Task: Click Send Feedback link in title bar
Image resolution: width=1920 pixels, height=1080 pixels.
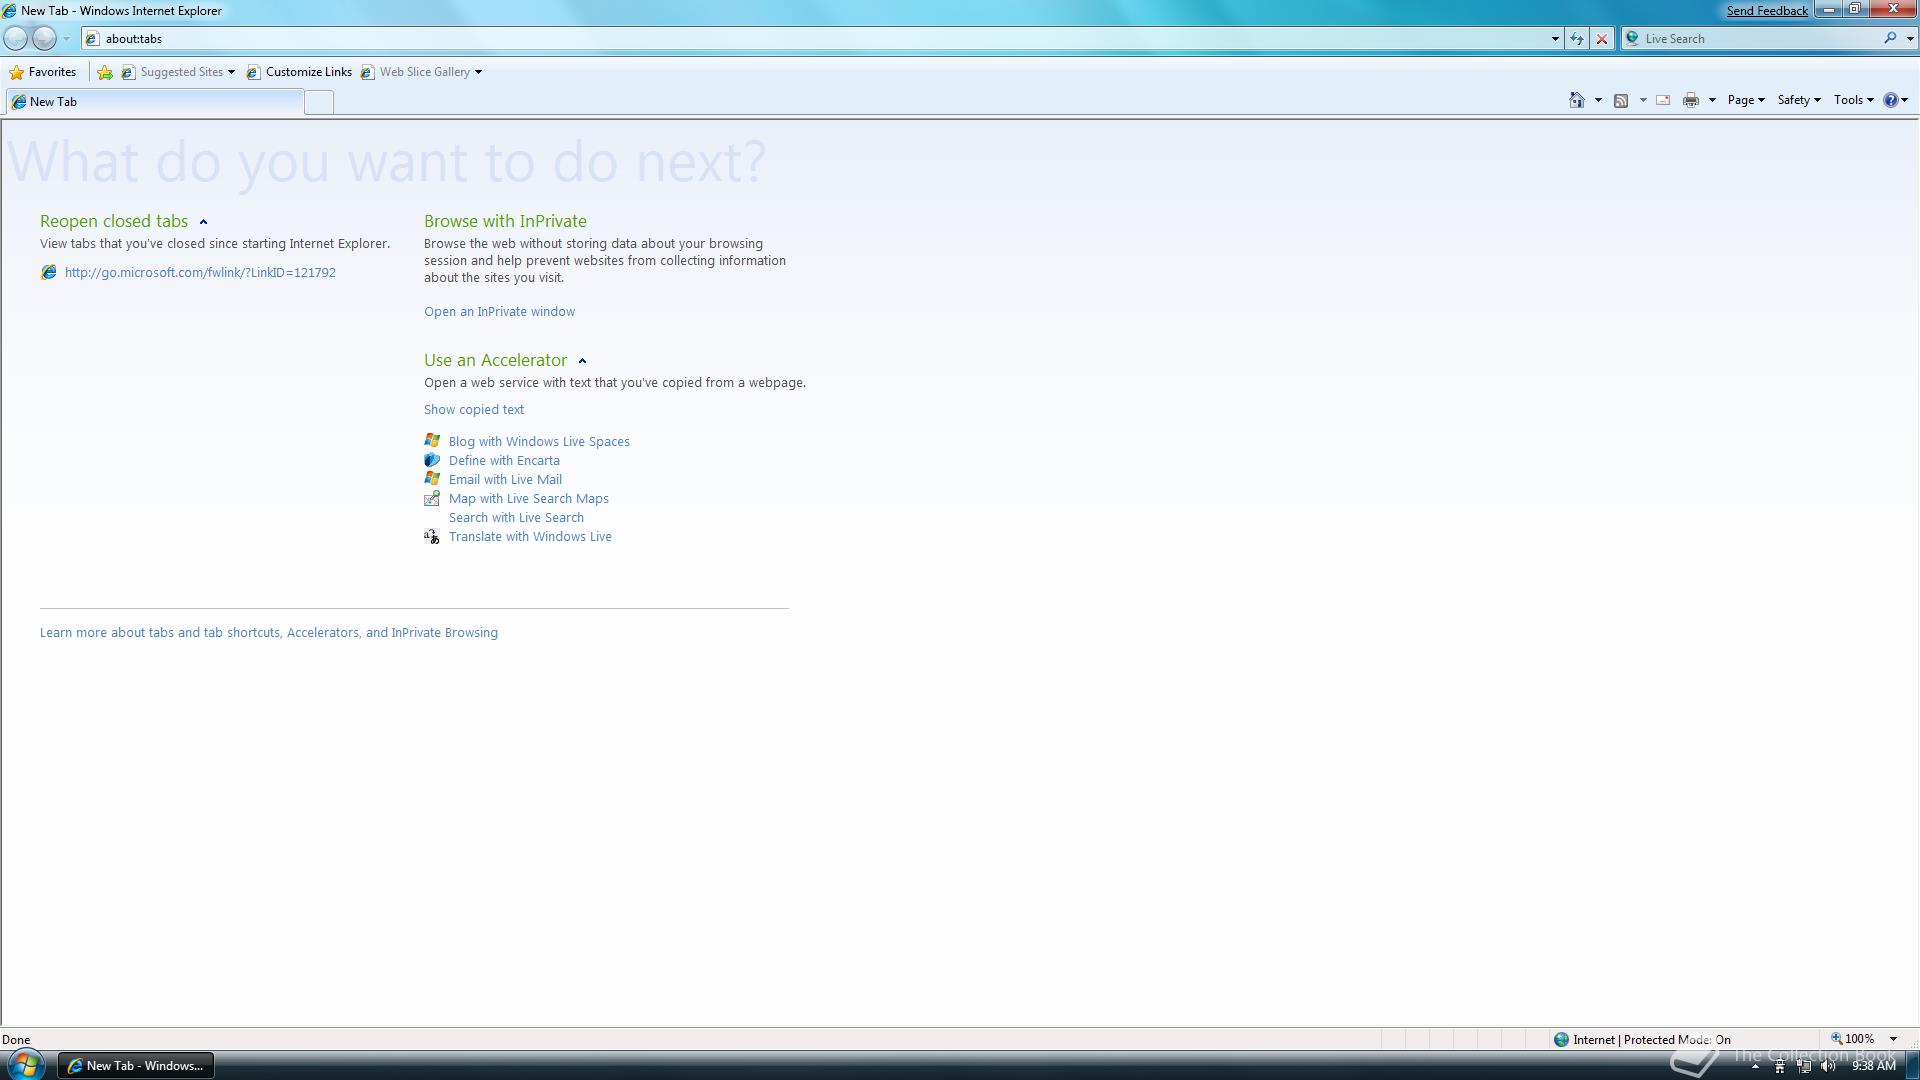Action: (1767, 11)
